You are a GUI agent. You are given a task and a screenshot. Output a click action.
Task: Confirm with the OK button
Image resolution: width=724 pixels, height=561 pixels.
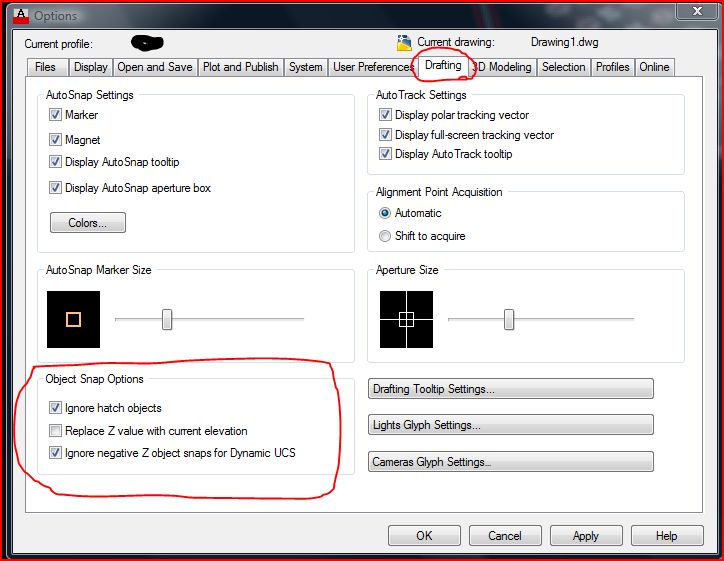point(424,536)
